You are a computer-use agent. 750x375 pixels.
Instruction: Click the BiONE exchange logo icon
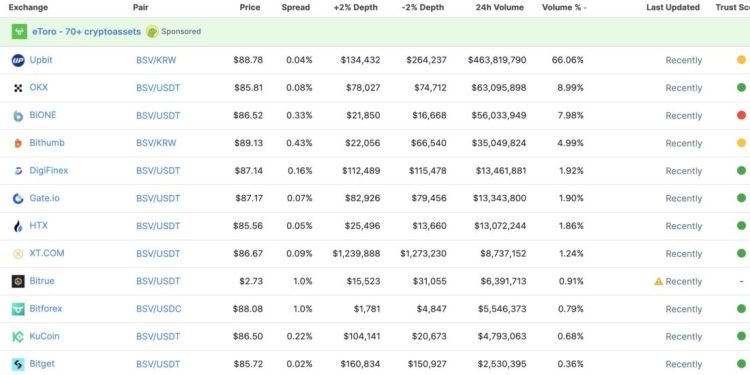coord(18,116)
